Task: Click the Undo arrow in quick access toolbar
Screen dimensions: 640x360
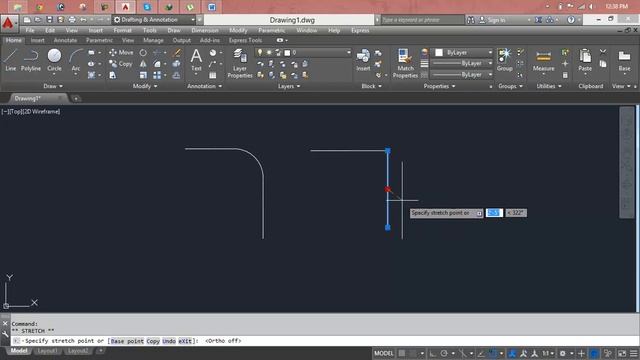Action: pos(83,20)
